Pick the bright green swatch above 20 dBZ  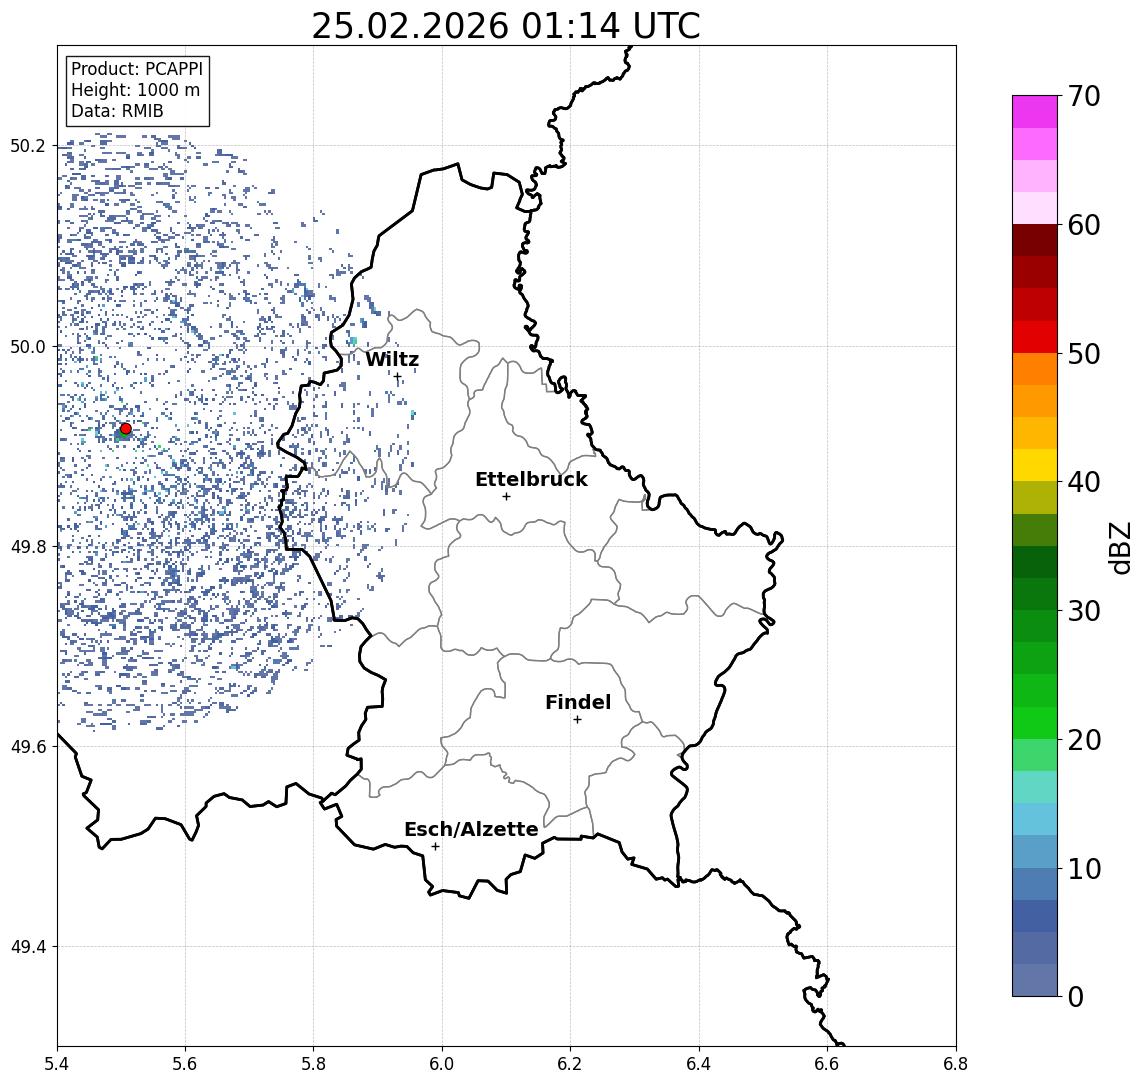pos(1035,722)
